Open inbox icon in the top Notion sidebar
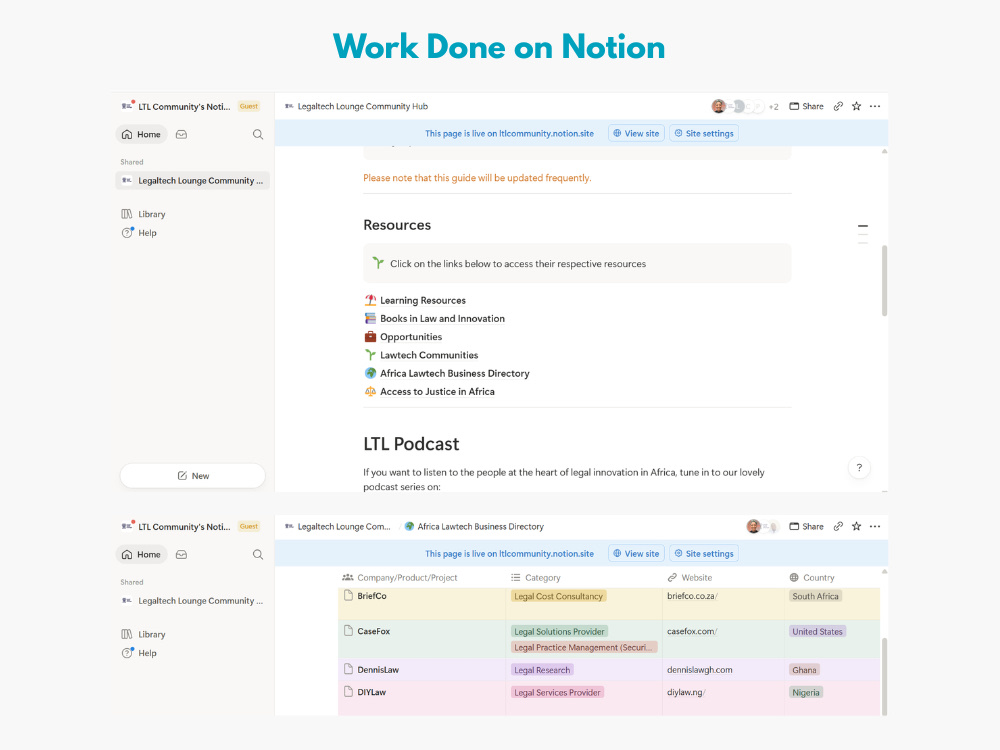This screenshot has width=1000, height=750. (181, 135)
